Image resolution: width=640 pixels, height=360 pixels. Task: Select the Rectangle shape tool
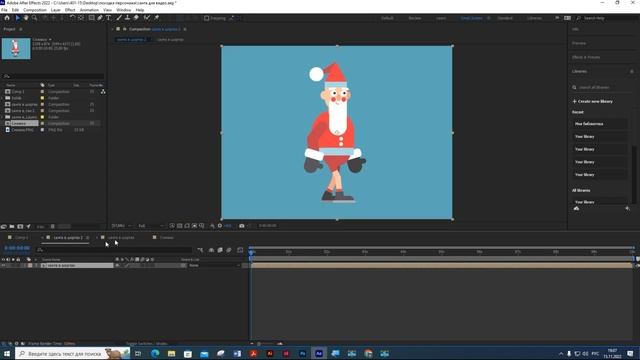coord(91,18)
